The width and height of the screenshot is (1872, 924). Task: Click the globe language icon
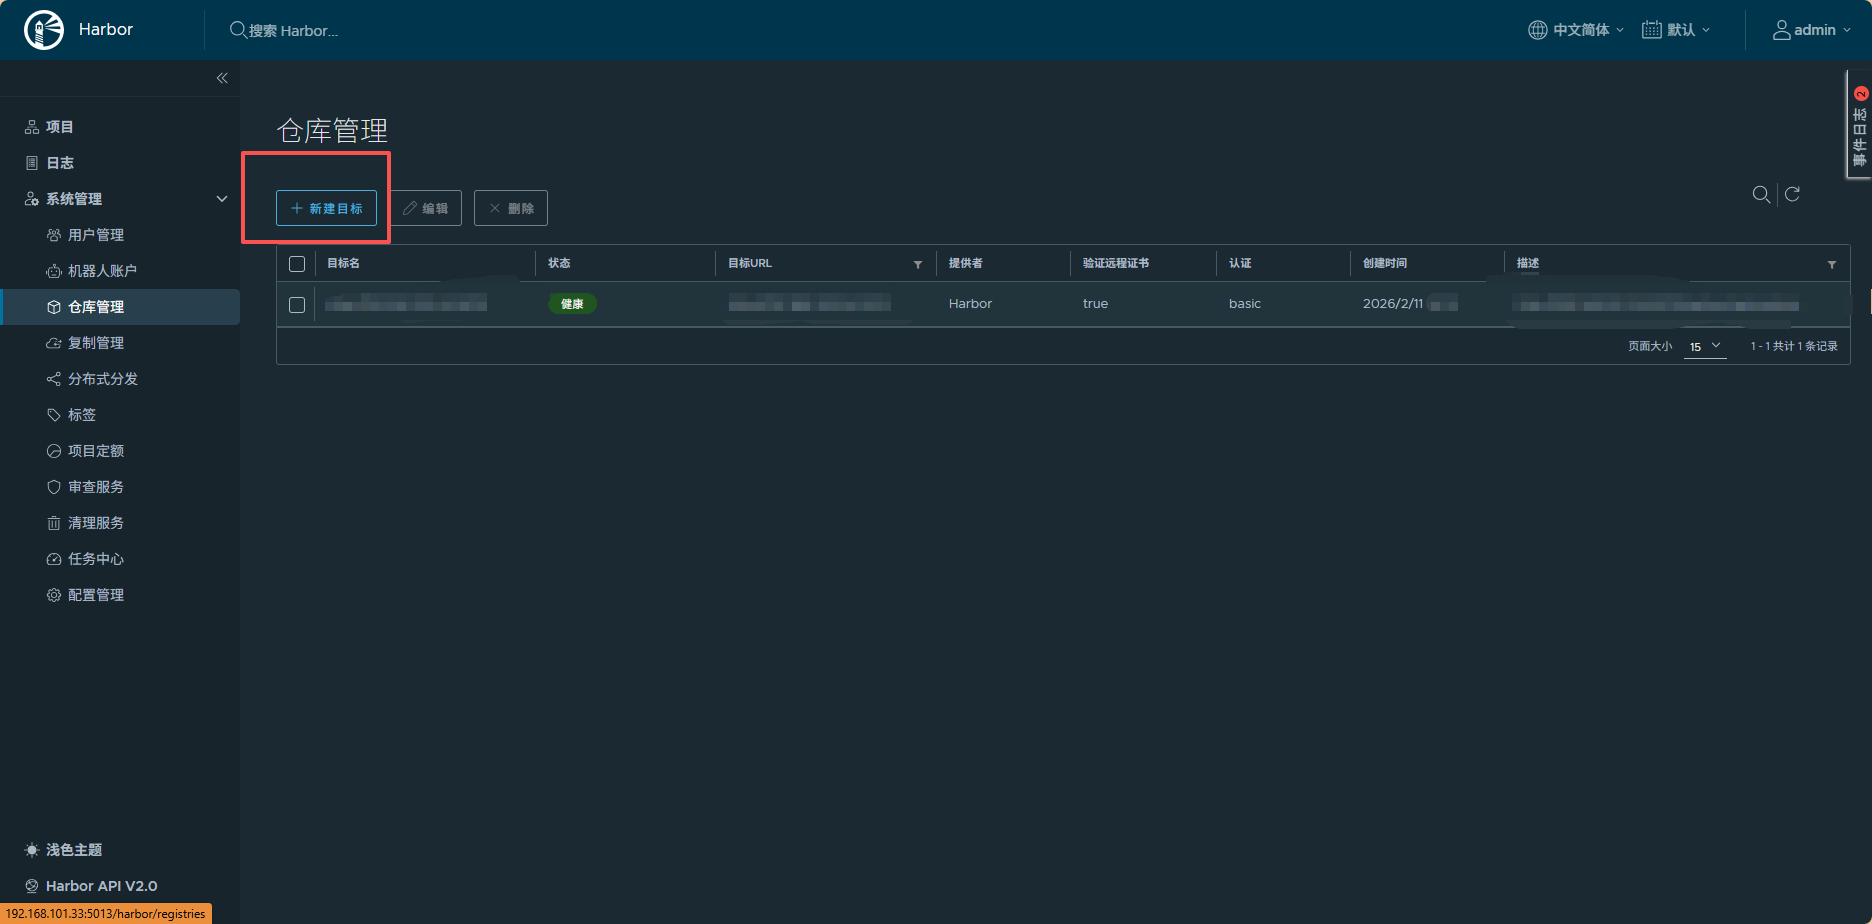[x=1537, y=30]
